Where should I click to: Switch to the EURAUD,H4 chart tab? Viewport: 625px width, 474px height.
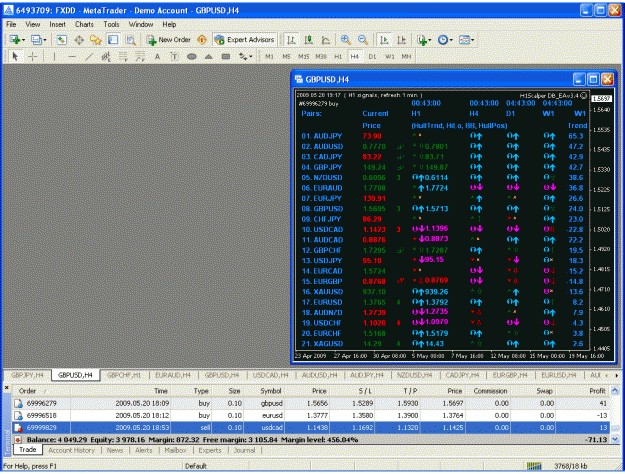pyautogui.click(x=173, y=375)
